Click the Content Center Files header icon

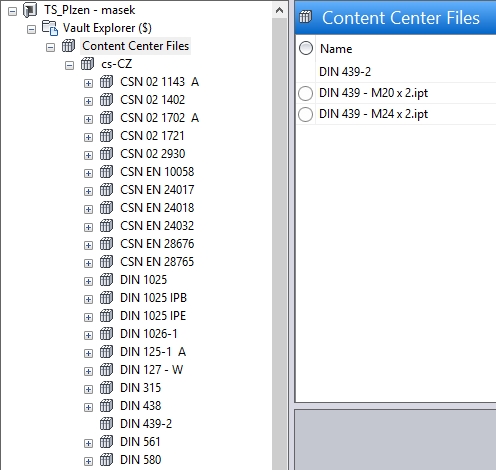tap(305, 17)
